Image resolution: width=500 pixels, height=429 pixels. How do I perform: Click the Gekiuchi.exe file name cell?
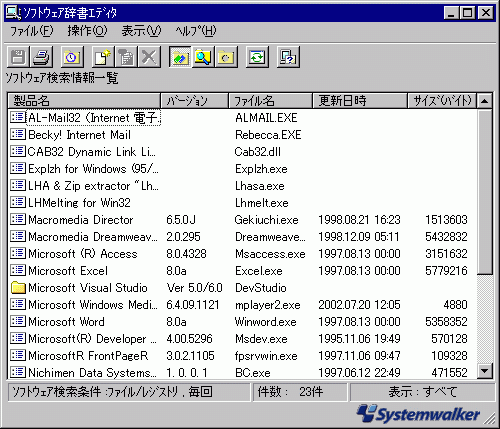(266, 220)
